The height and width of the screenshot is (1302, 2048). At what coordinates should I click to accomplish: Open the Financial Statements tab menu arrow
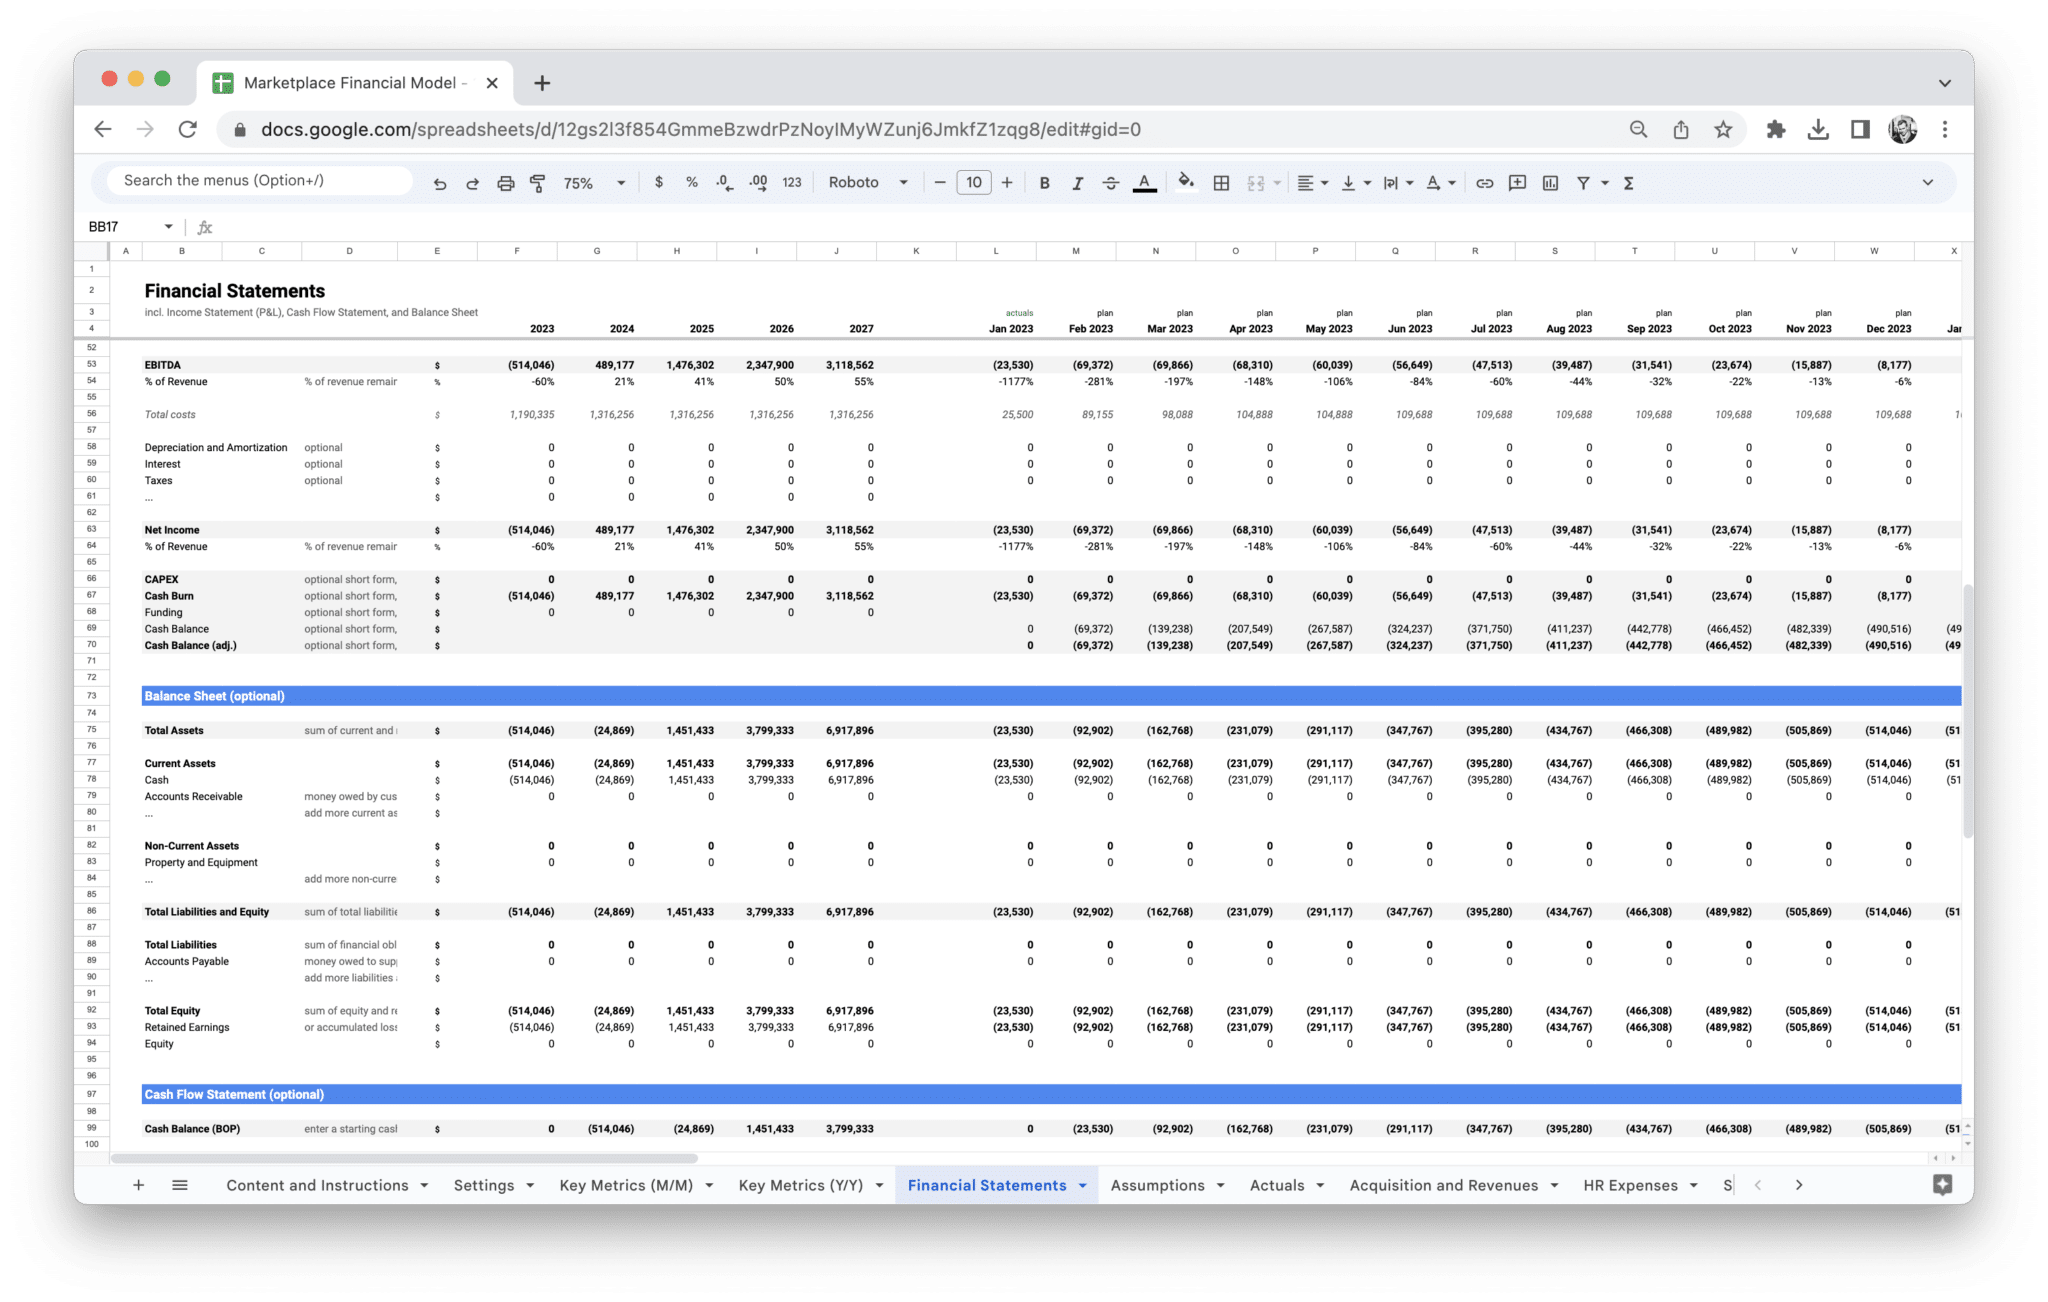tap(1082, 1184)
